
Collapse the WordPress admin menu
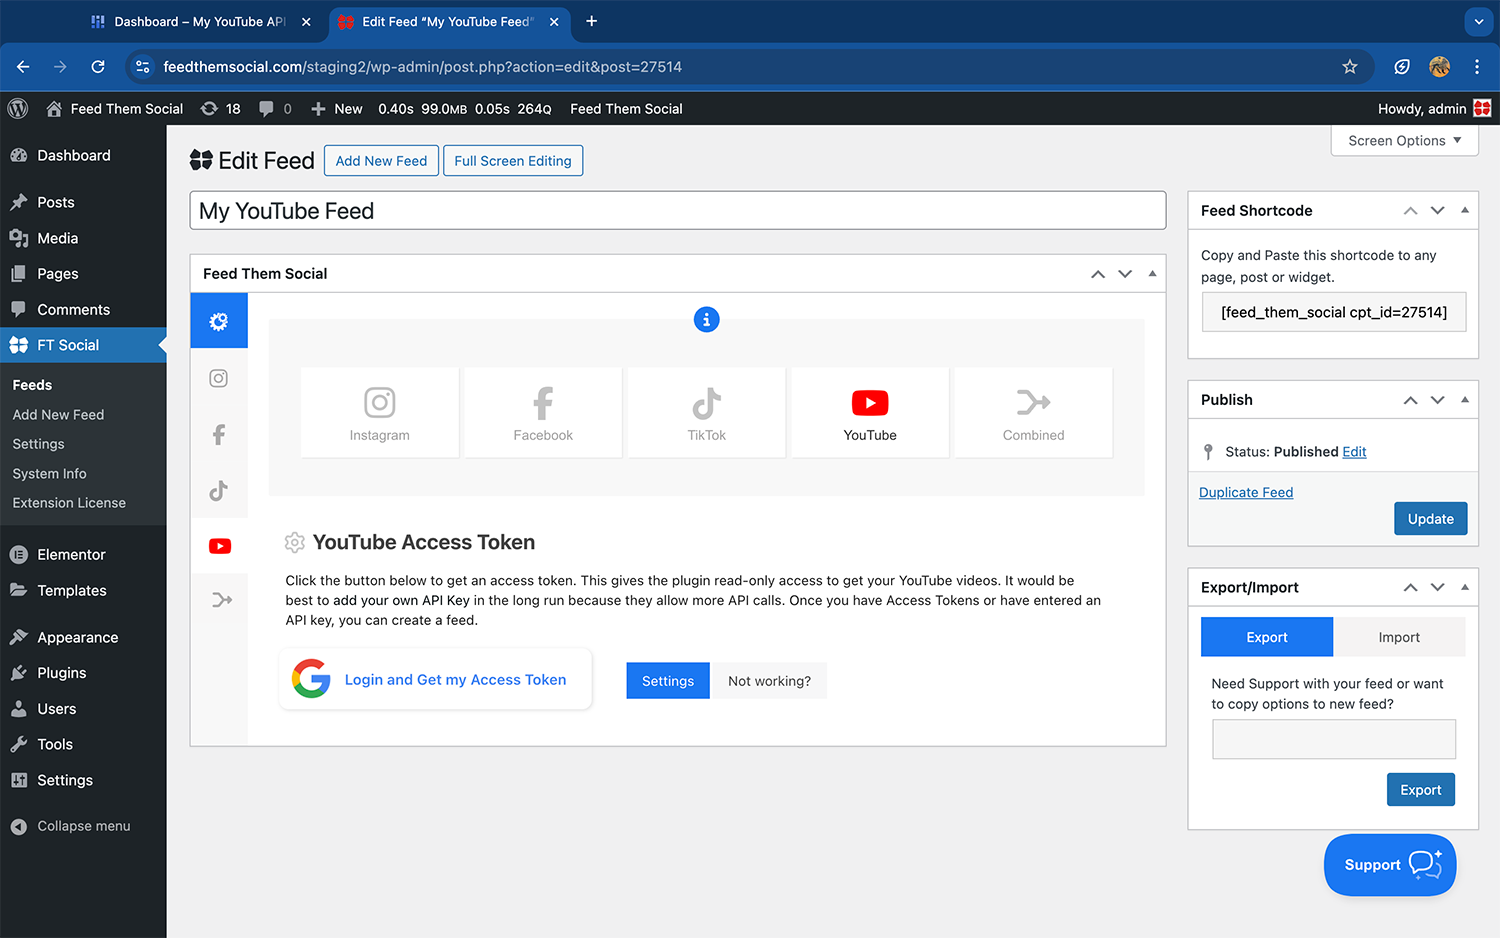click(x=83, y=826)
